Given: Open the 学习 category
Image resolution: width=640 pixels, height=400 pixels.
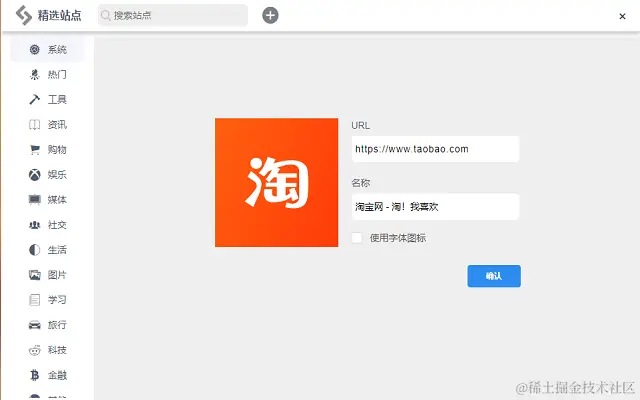Looking at the screenshot, I should pyautogui.click(x=48, y=300).
